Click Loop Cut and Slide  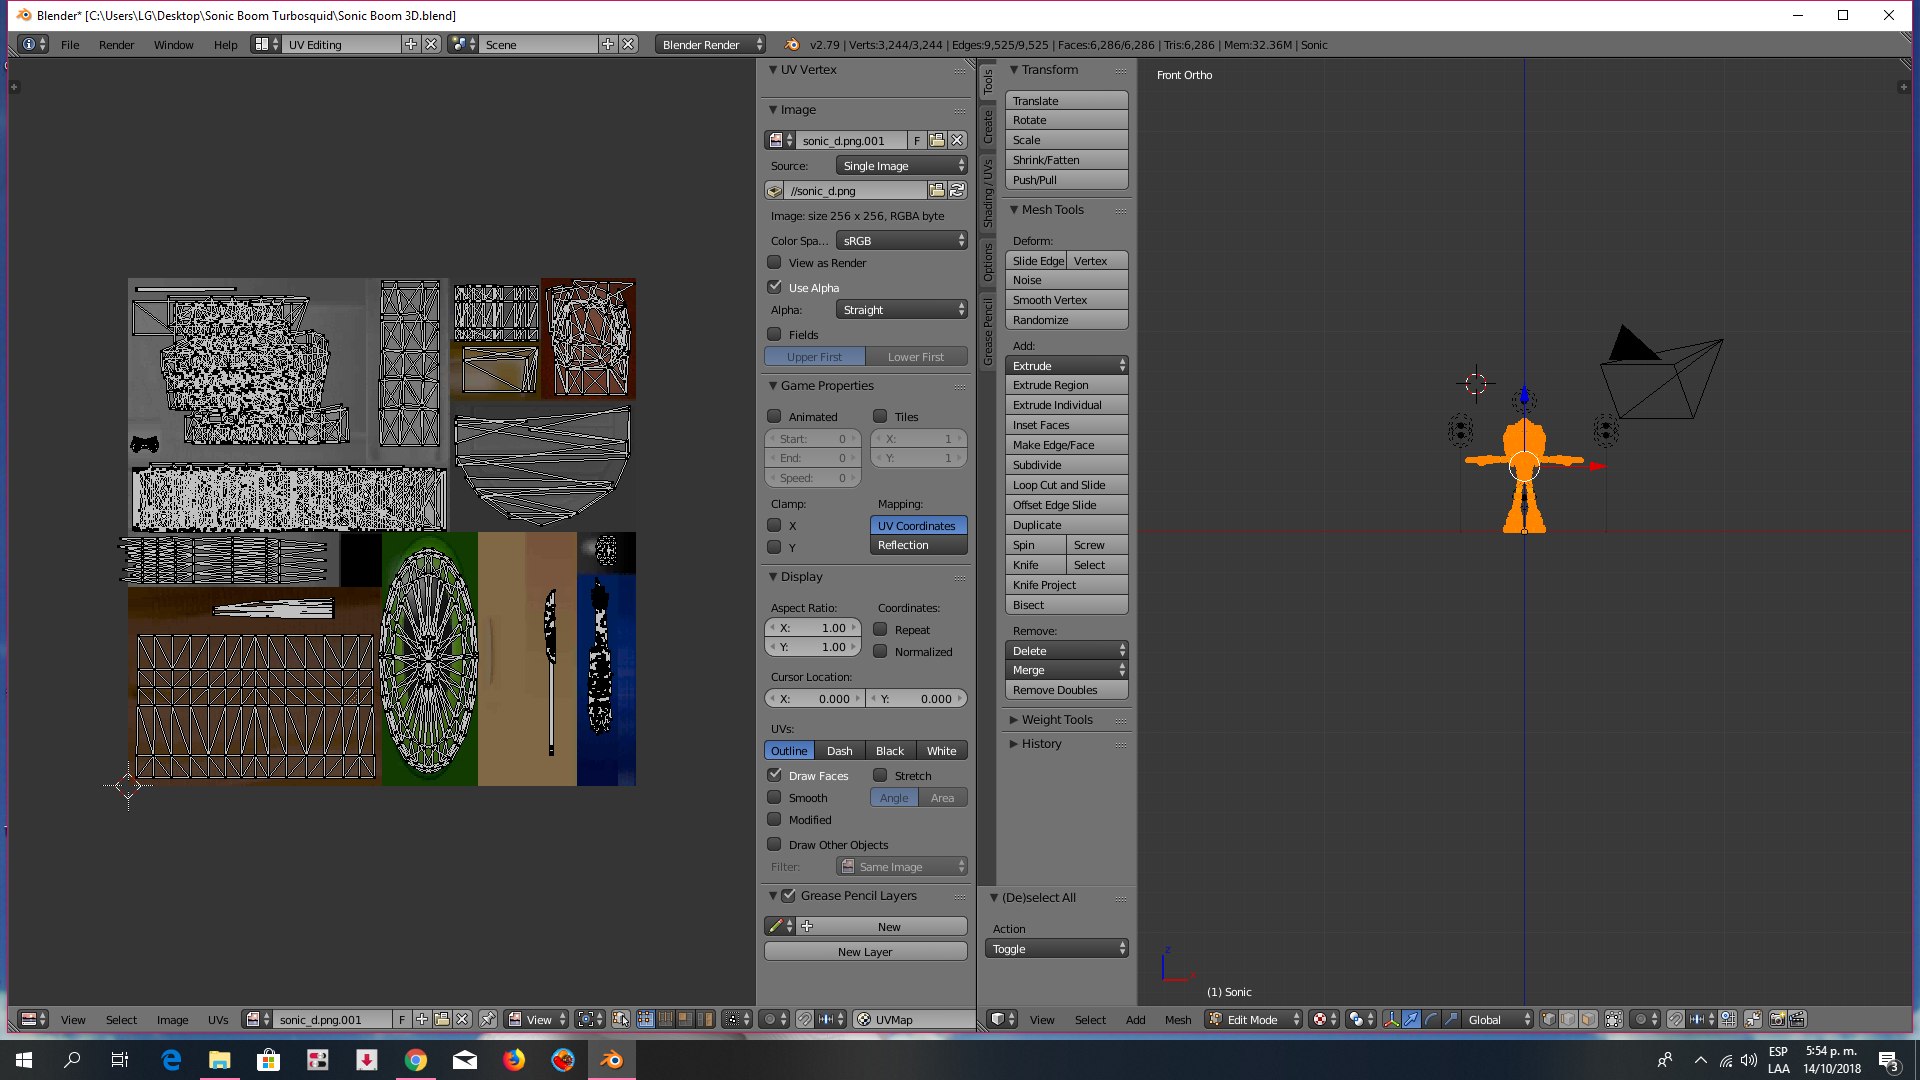1066,484
